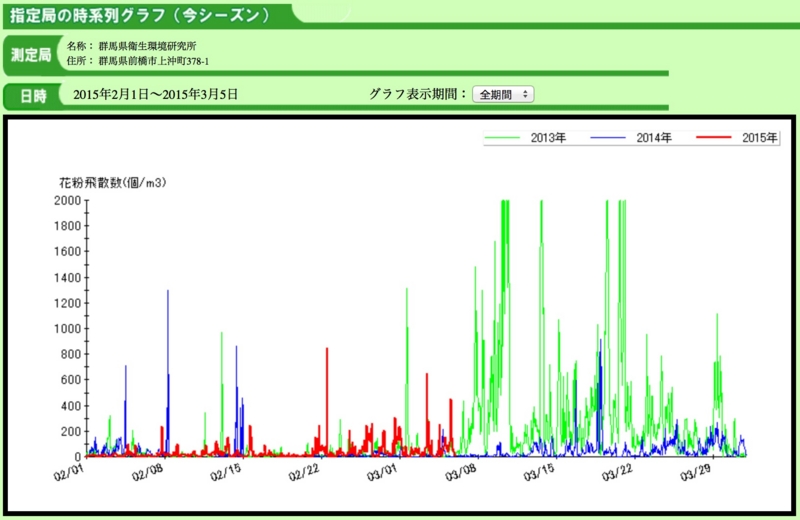
Task: Click the 02/01 x-axis date label
Action: (68, 472)
